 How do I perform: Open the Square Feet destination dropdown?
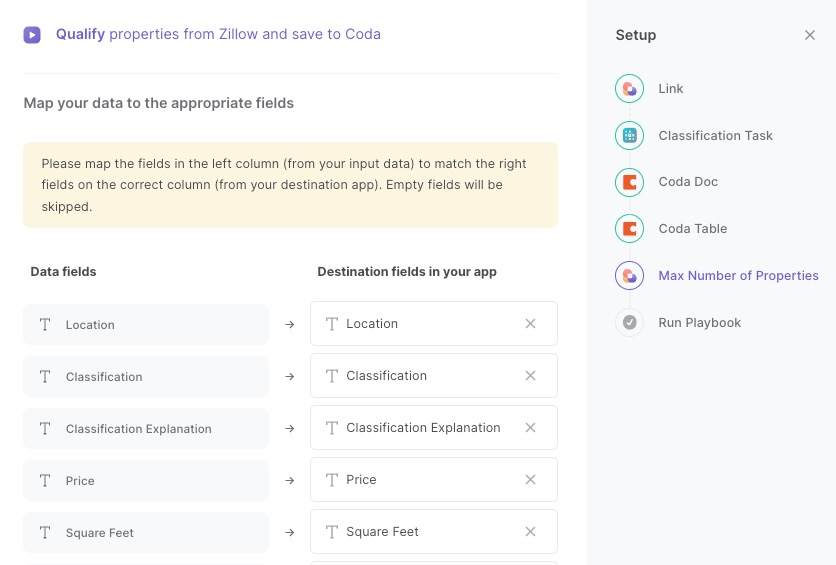[x=433, y=531]
